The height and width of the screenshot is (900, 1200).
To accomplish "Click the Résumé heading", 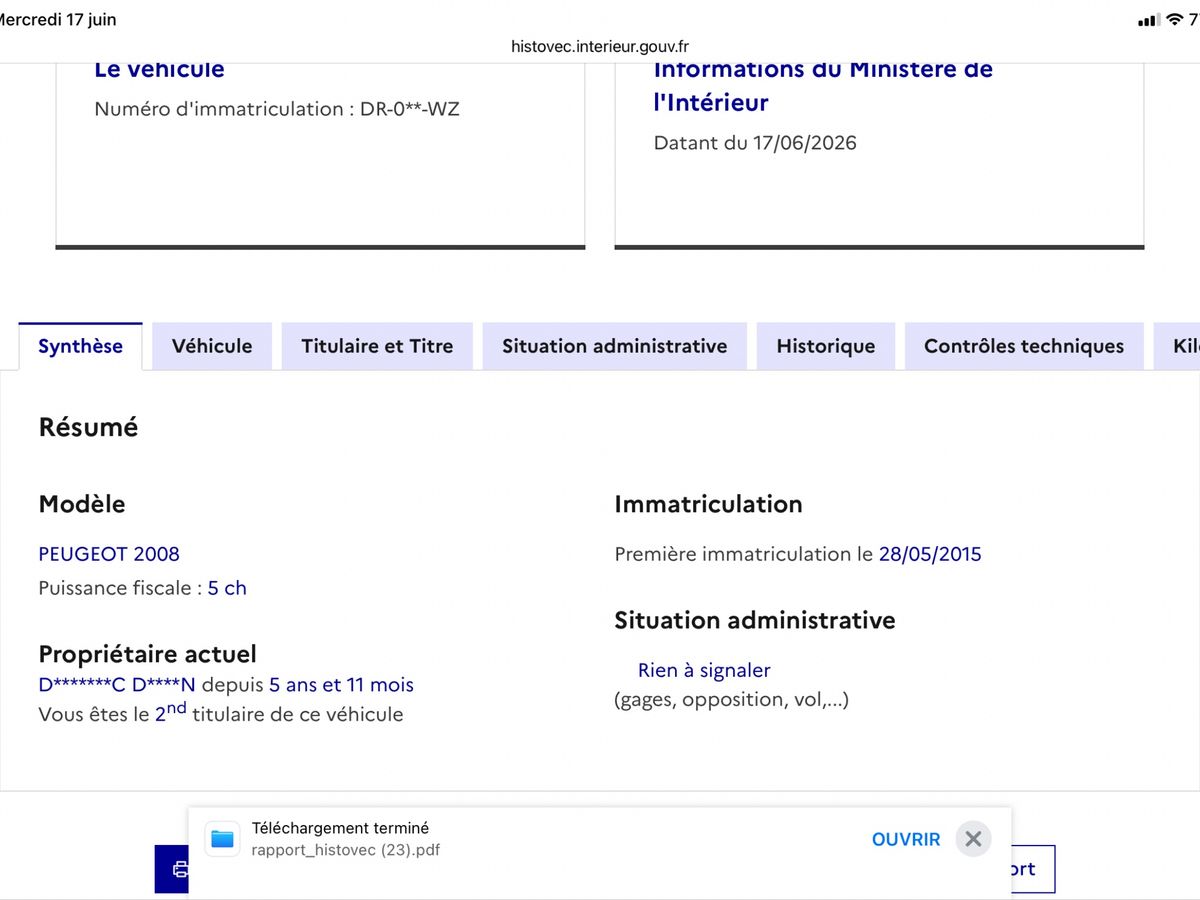I will [88, 428].
